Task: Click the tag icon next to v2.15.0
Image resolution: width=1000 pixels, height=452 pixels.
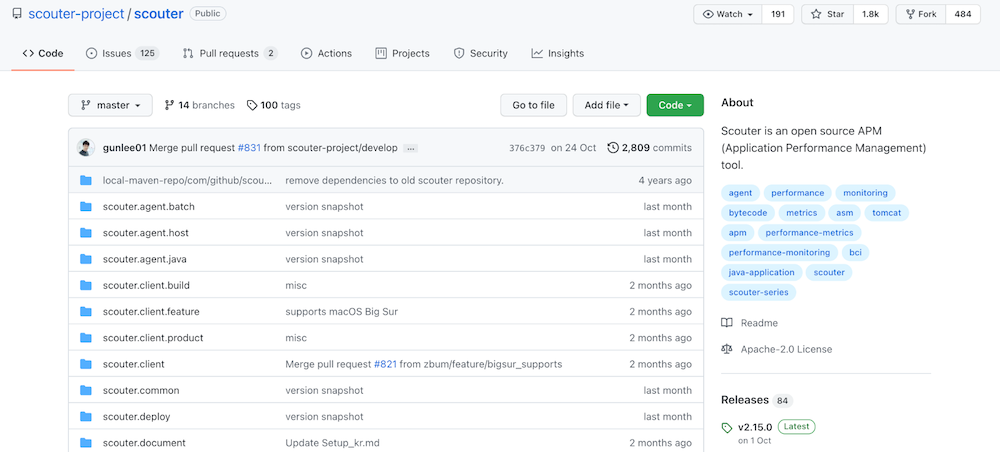Action: [x=727, y=427]
